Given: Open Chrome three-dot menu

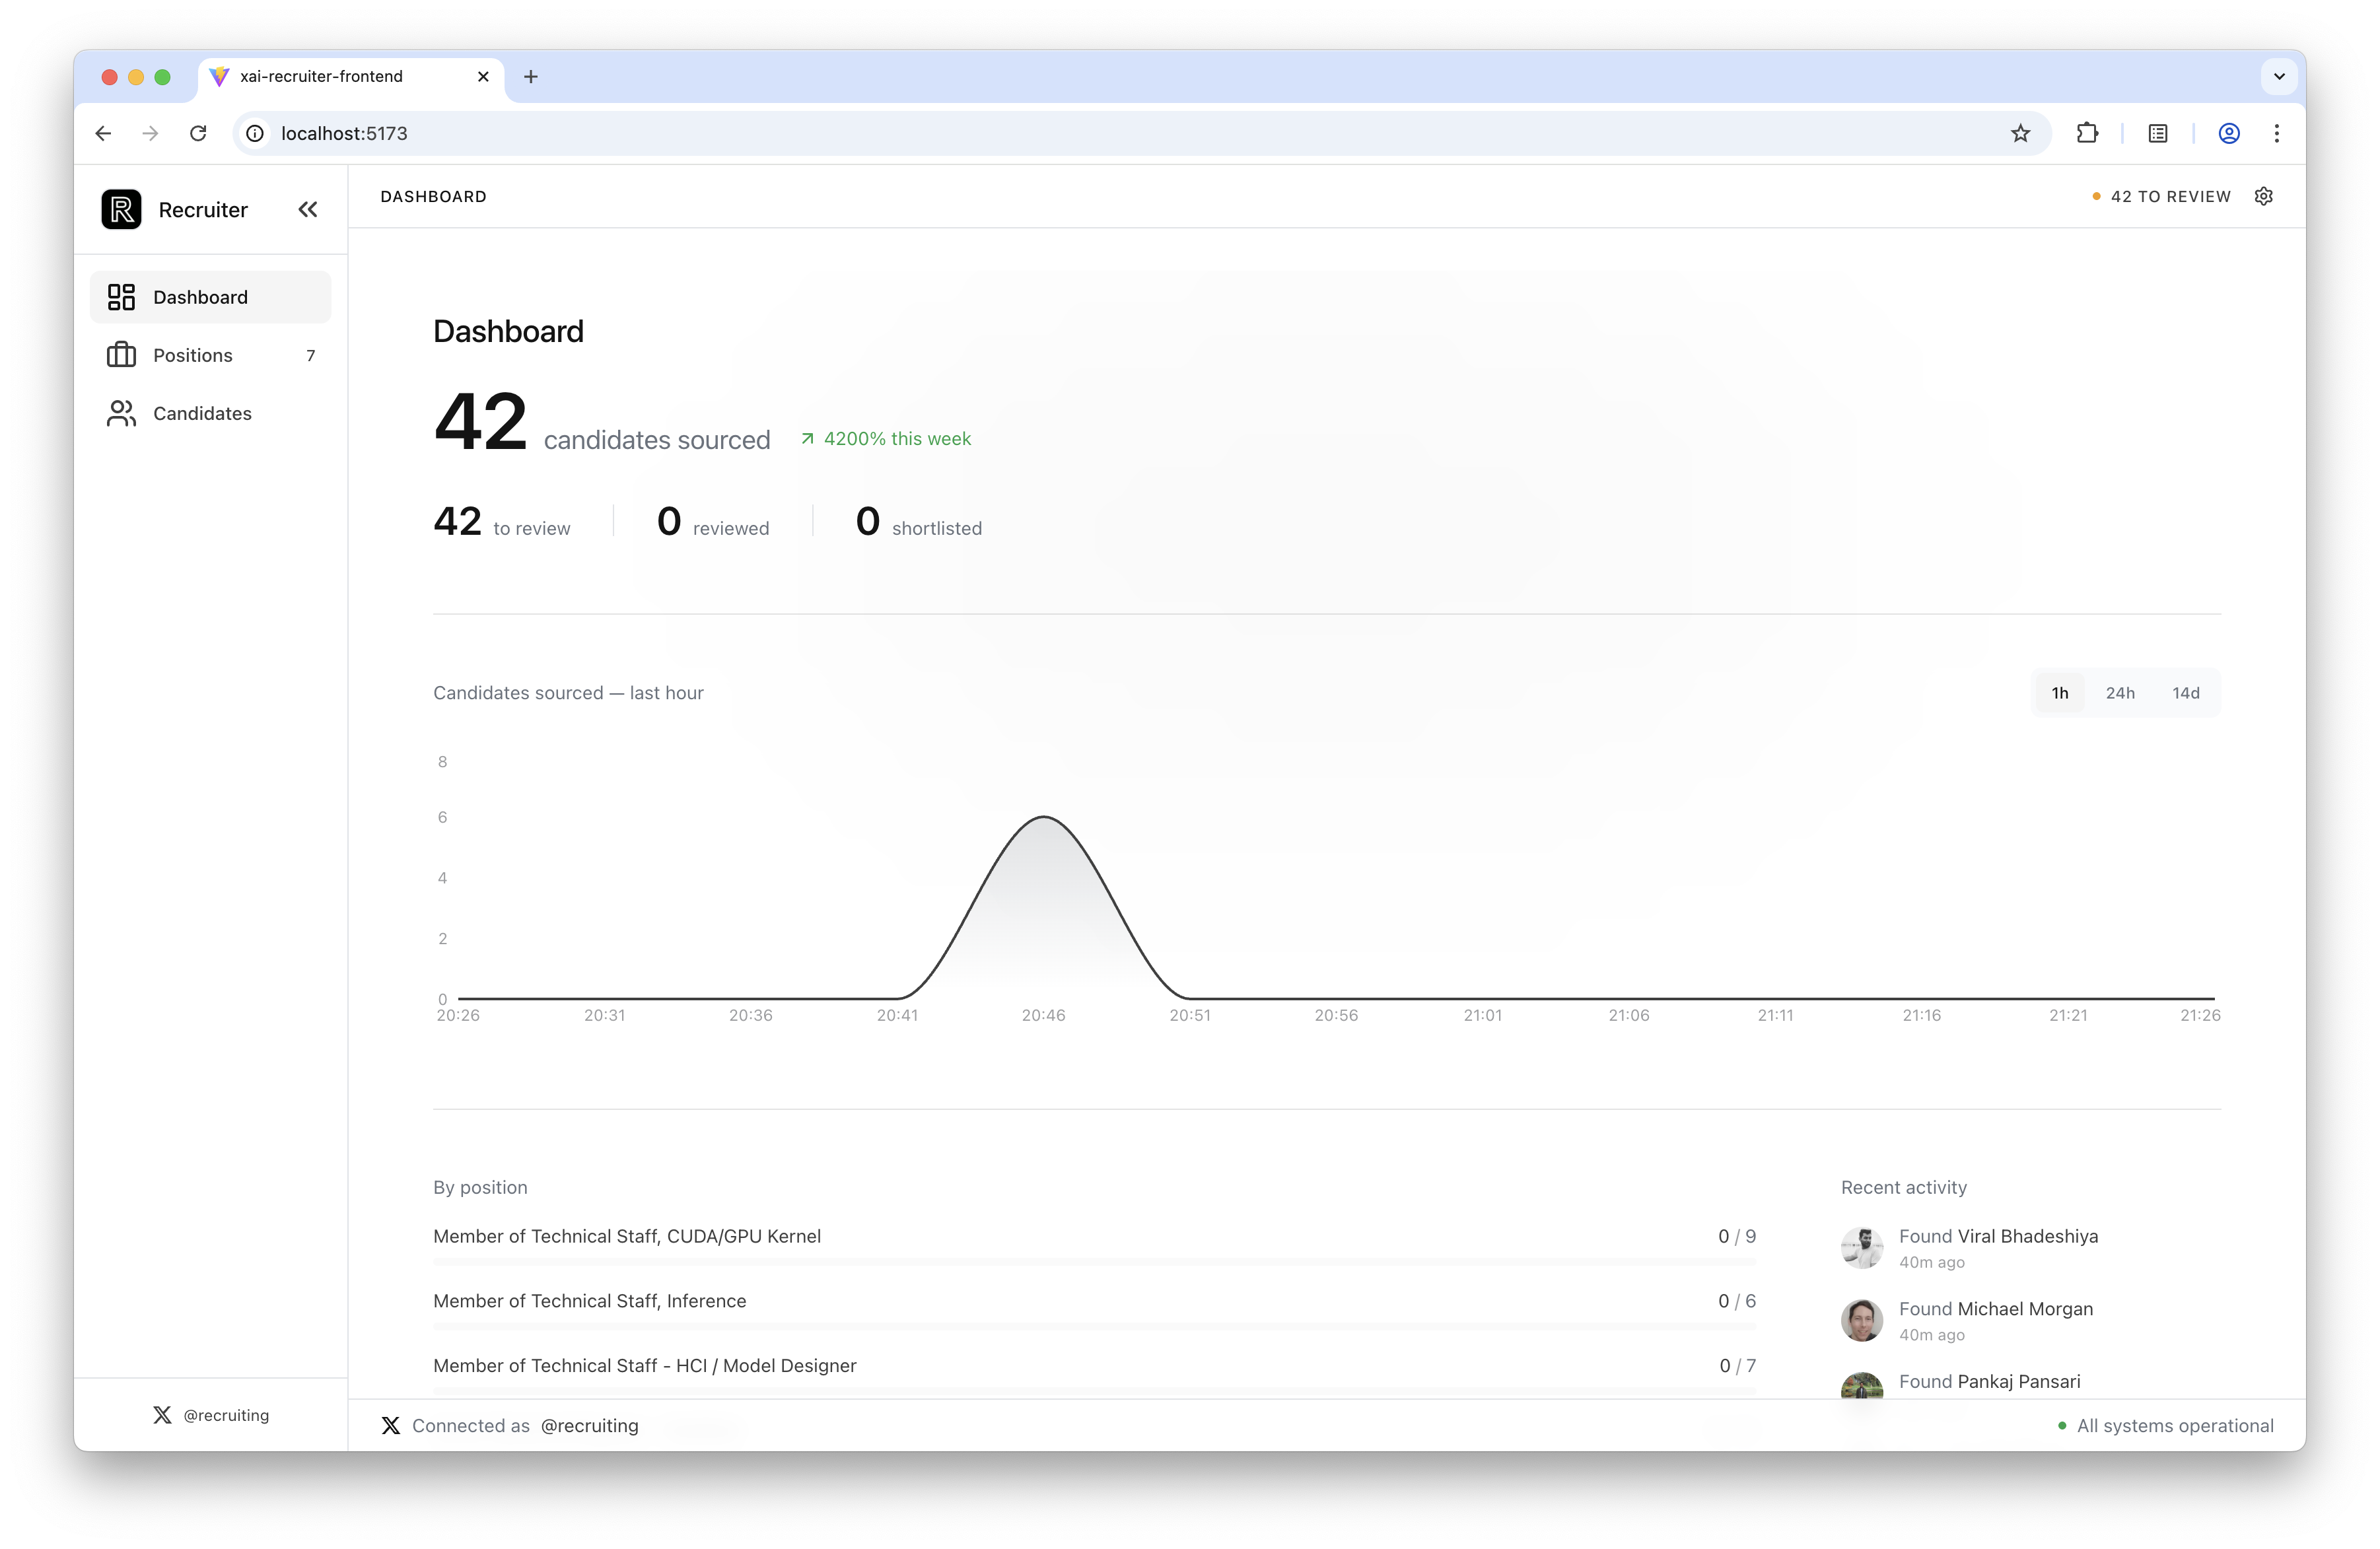Looking at the screenshot, I should (x=2277, y=133).
